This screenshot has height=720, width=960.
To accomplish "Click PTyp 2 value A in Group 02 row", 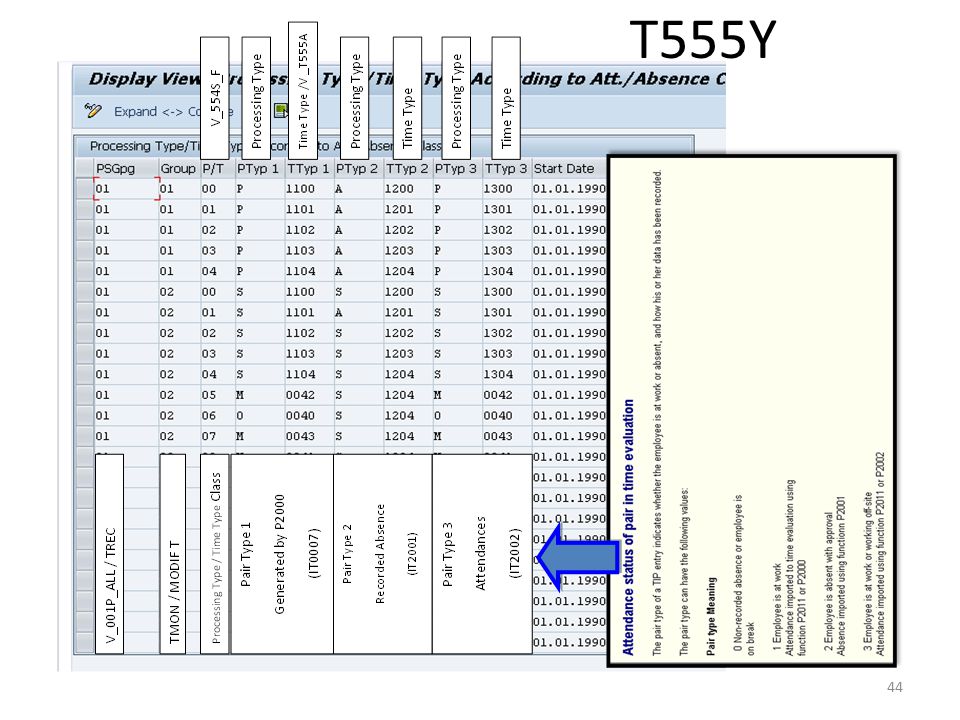I will (358, 313).
